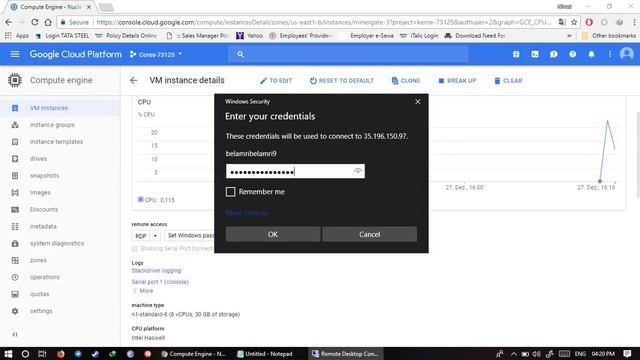Open the three-dot more options menu in header
Image resolution: width=640 pixels, height=360 pixels.
pyautogui.click(x=610, y=54)
